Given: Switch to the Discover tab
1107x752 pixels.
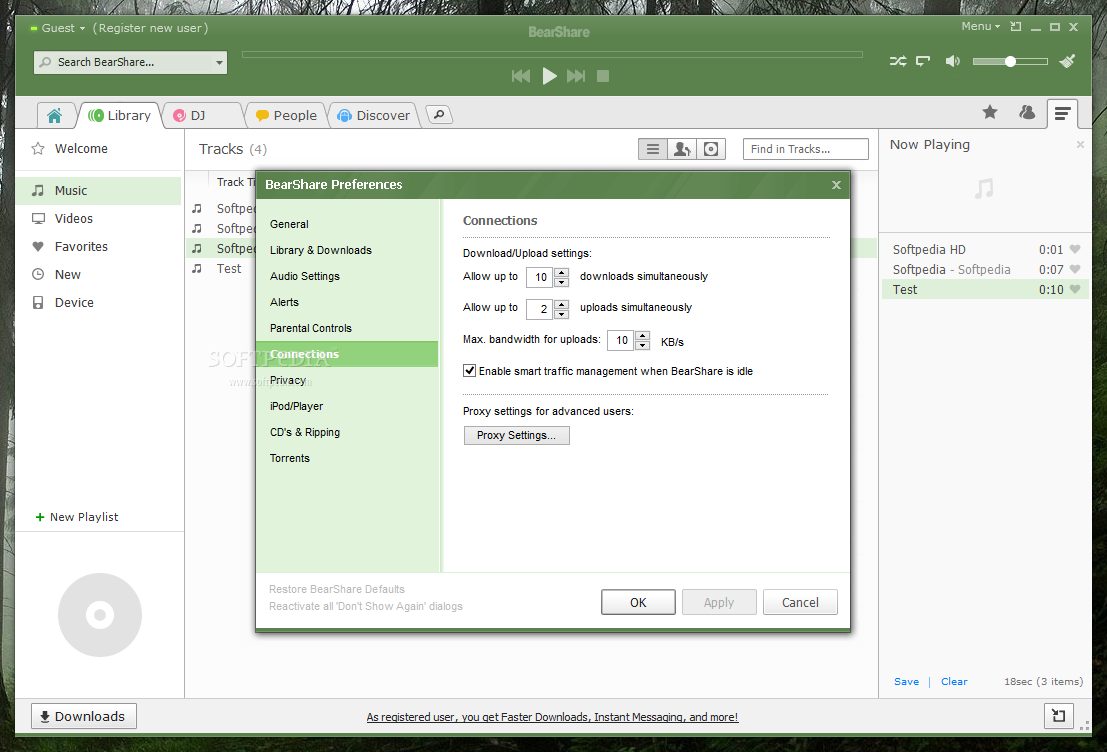Looking at the screenshot, I should point(373,115).
